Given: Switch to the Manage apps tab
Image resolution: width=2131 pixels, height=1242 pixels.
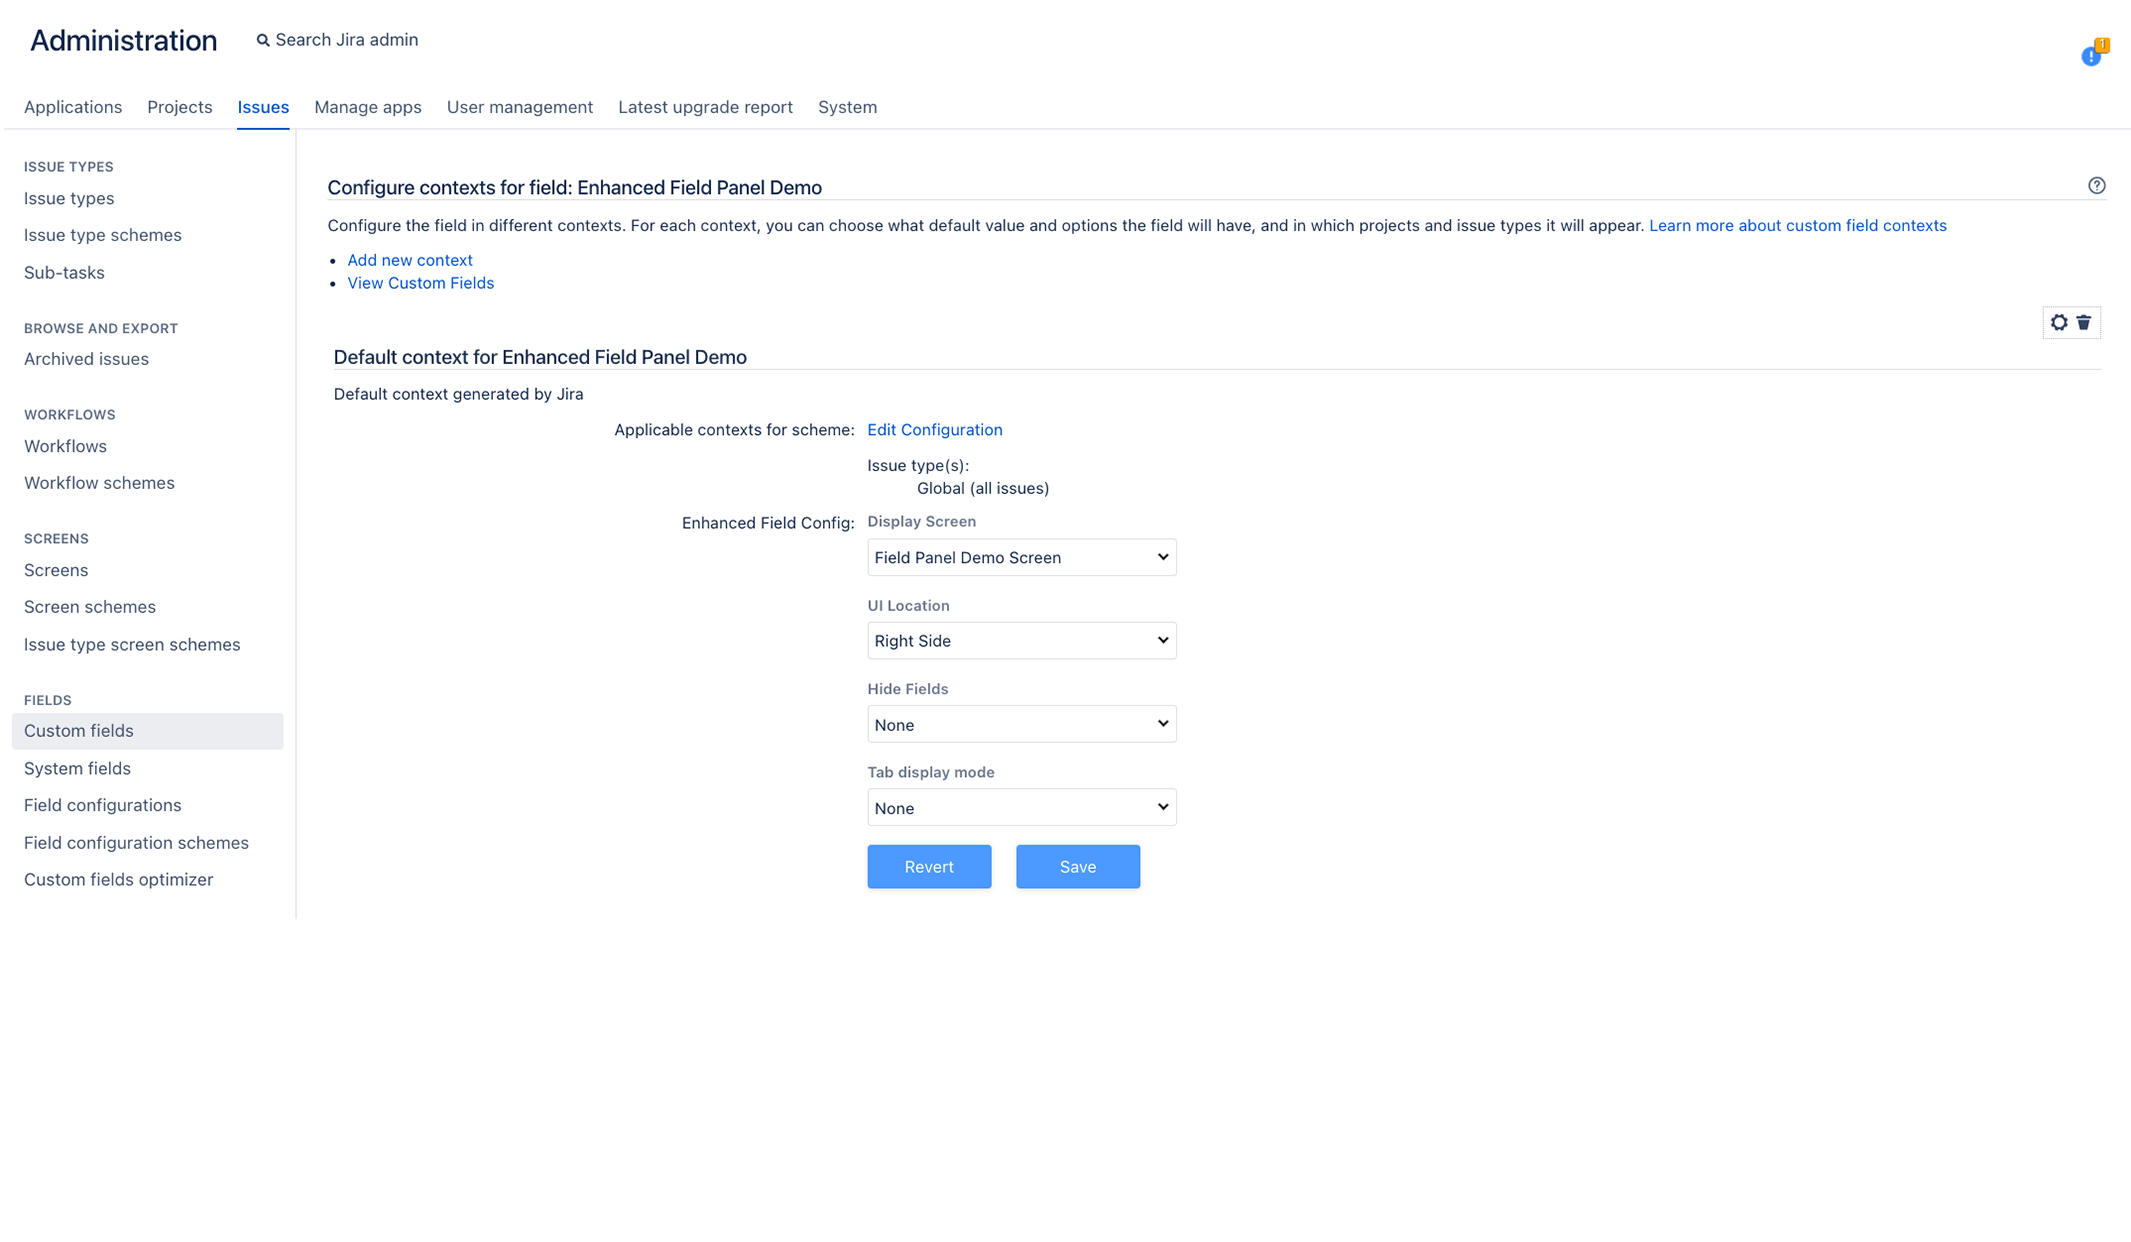Looking at the screenshot, I should [367, 107].
